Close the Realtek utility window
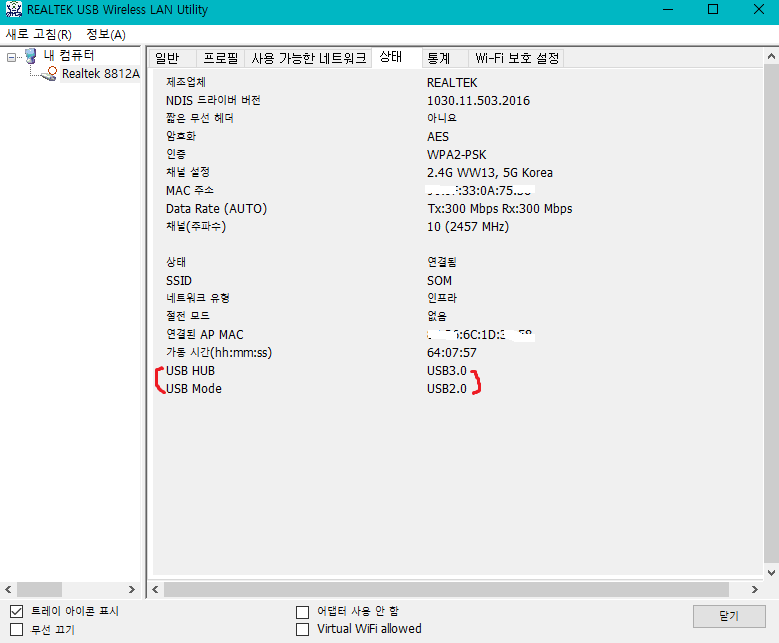Viewport: 779px width, 643px height. click(x=759, y=9)
